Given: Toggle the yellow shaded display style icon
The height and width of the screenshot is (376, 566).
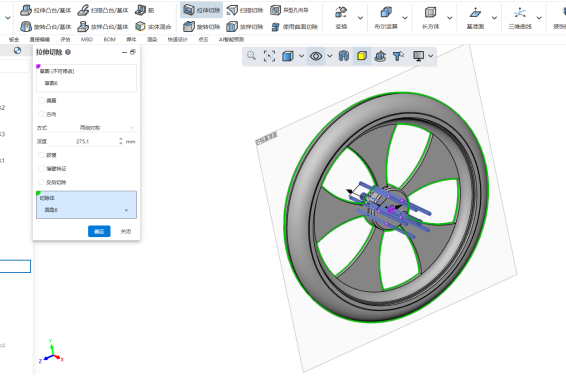Looking at the screenshot, I should (x=362, y=56).
